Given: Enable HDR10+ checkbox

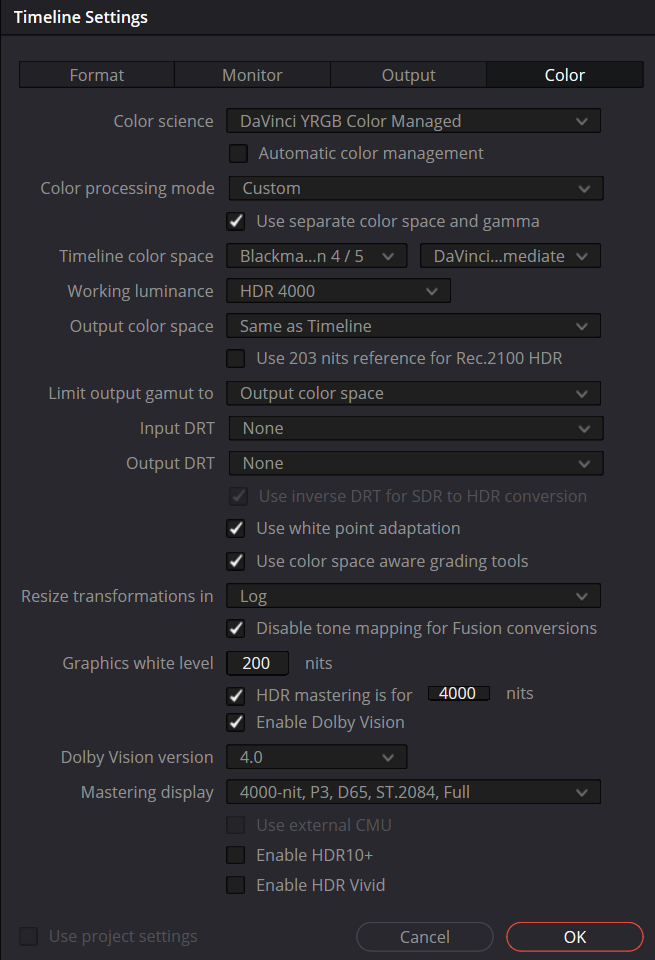Looking at the screenshot, I should coord(236,855).
